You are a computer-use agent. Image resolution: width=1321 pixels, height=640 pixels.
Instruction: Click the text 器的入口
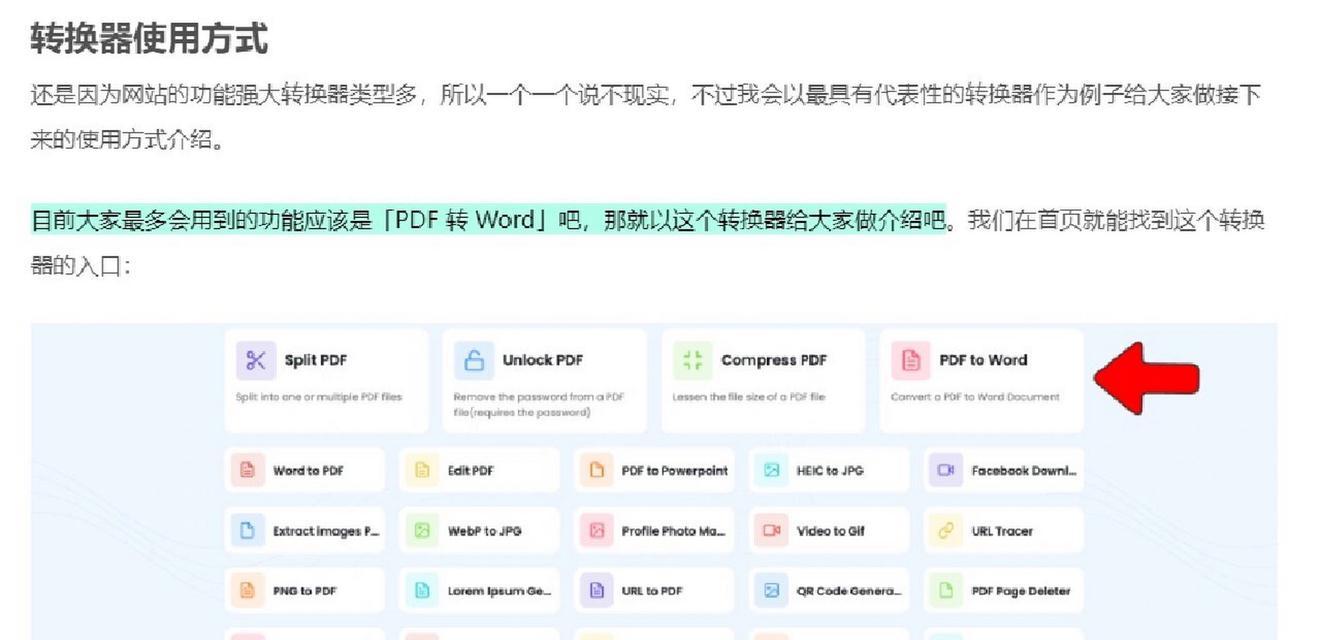80,266
